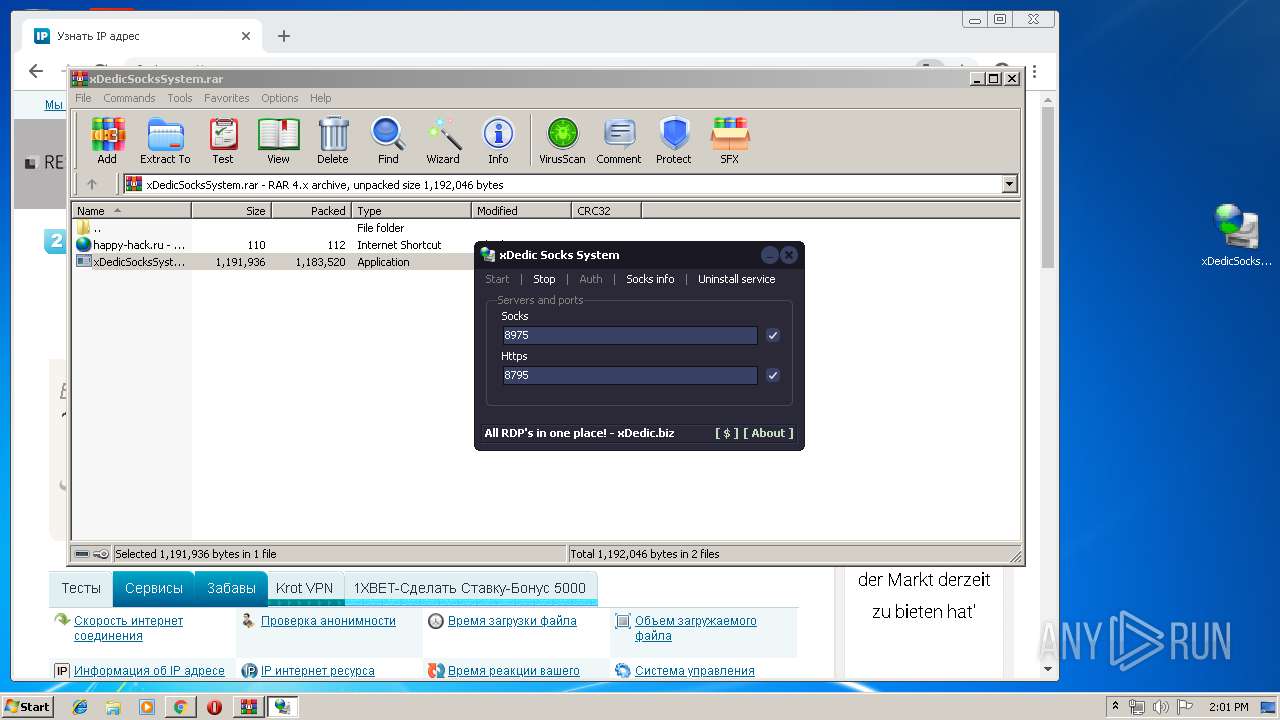Click the Extract To toolbar icon

165,140
